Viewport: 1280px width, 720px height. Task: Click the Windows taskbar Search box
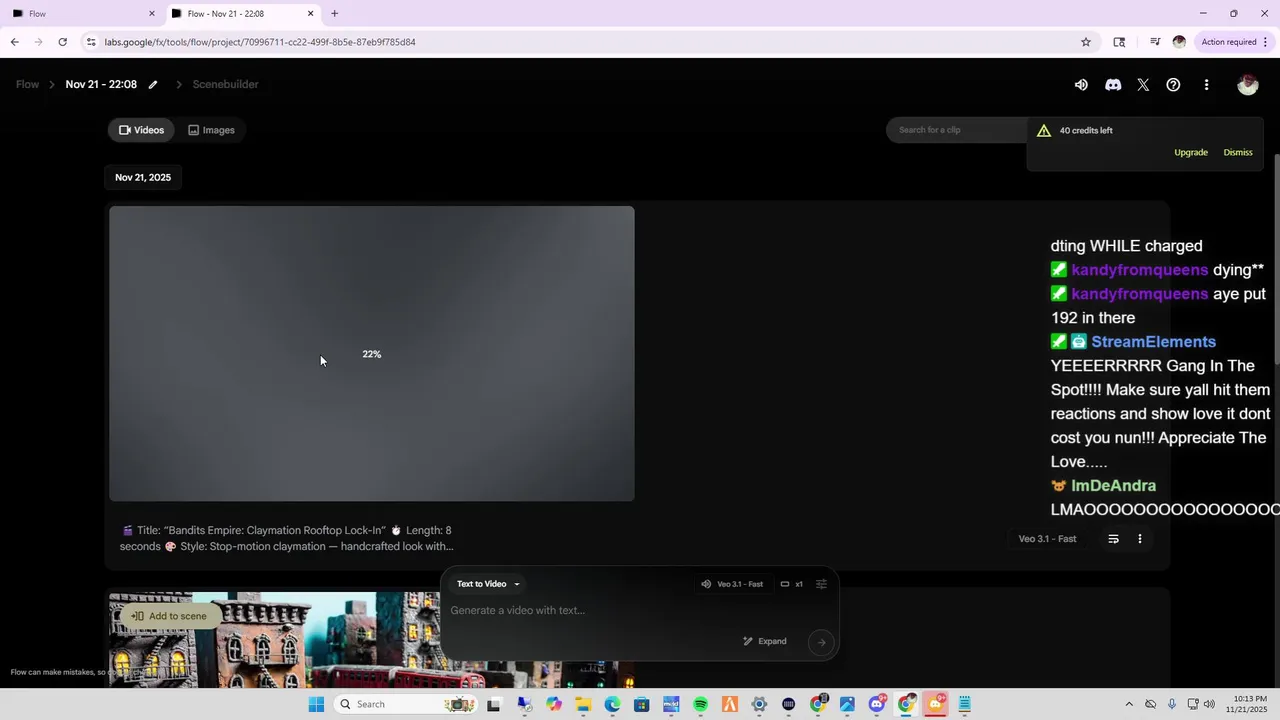click(x=405, y=705)
